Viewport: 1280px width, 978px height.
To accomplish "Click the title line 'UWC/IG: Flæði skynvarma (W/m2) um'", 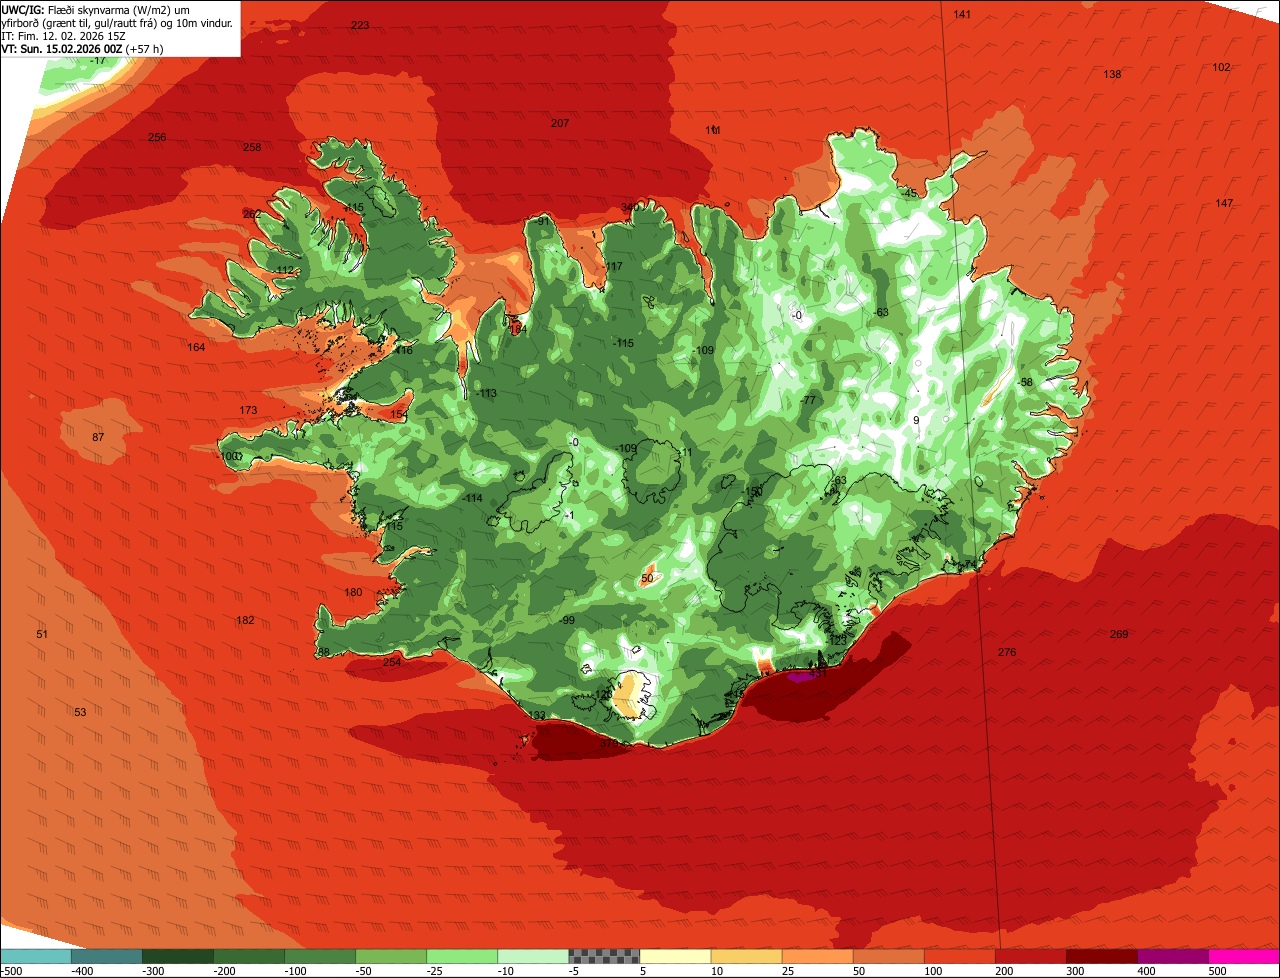I will pyautogui.click(x=96, y=9).
